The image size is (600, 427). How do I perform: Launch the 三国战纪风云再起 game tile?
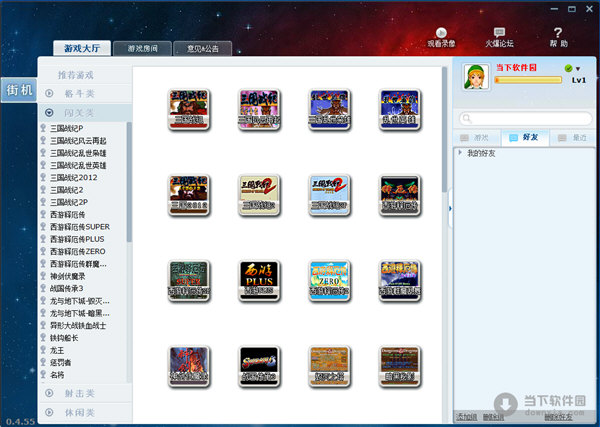[x=259, y=109]
